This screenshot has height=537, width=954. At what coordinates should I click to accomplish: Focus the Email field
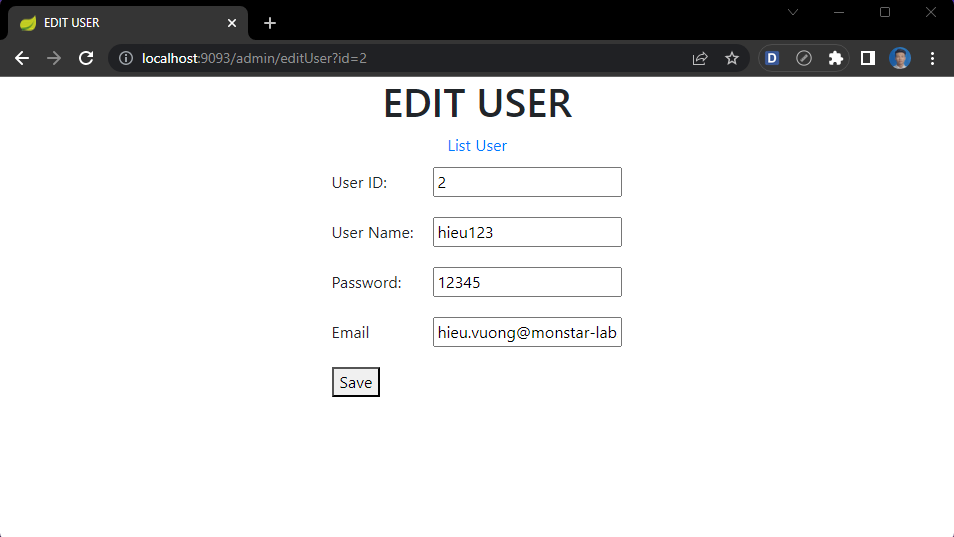tap(527, 332)
